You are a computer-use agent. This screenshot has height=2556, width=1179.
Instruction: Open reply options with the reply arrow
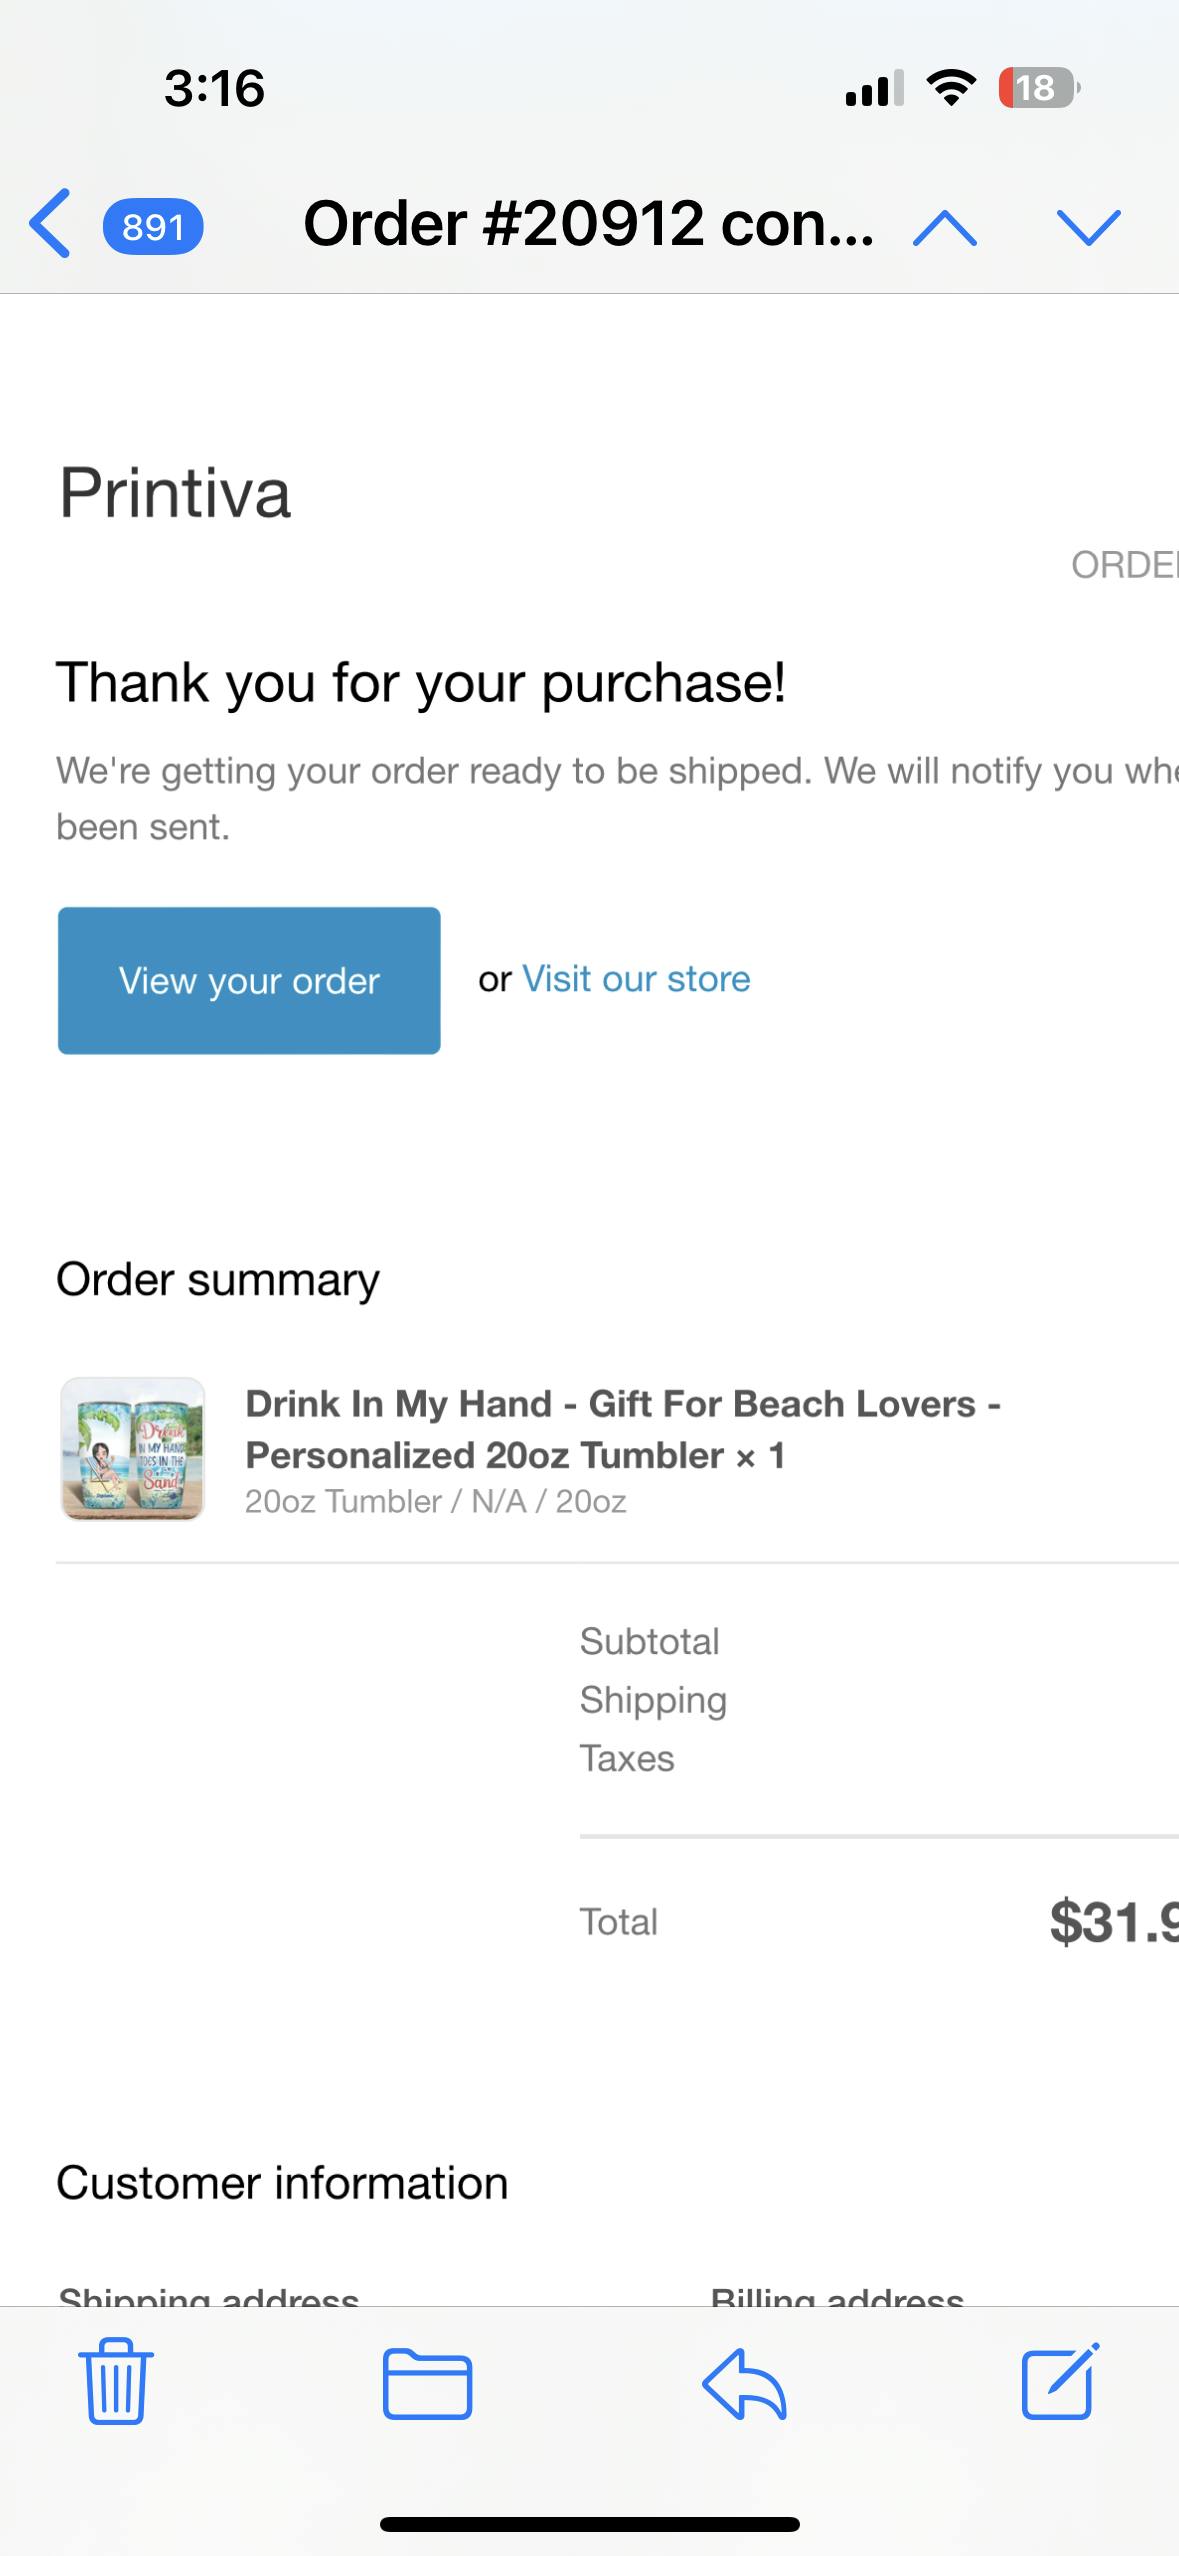pos(745,2383)
